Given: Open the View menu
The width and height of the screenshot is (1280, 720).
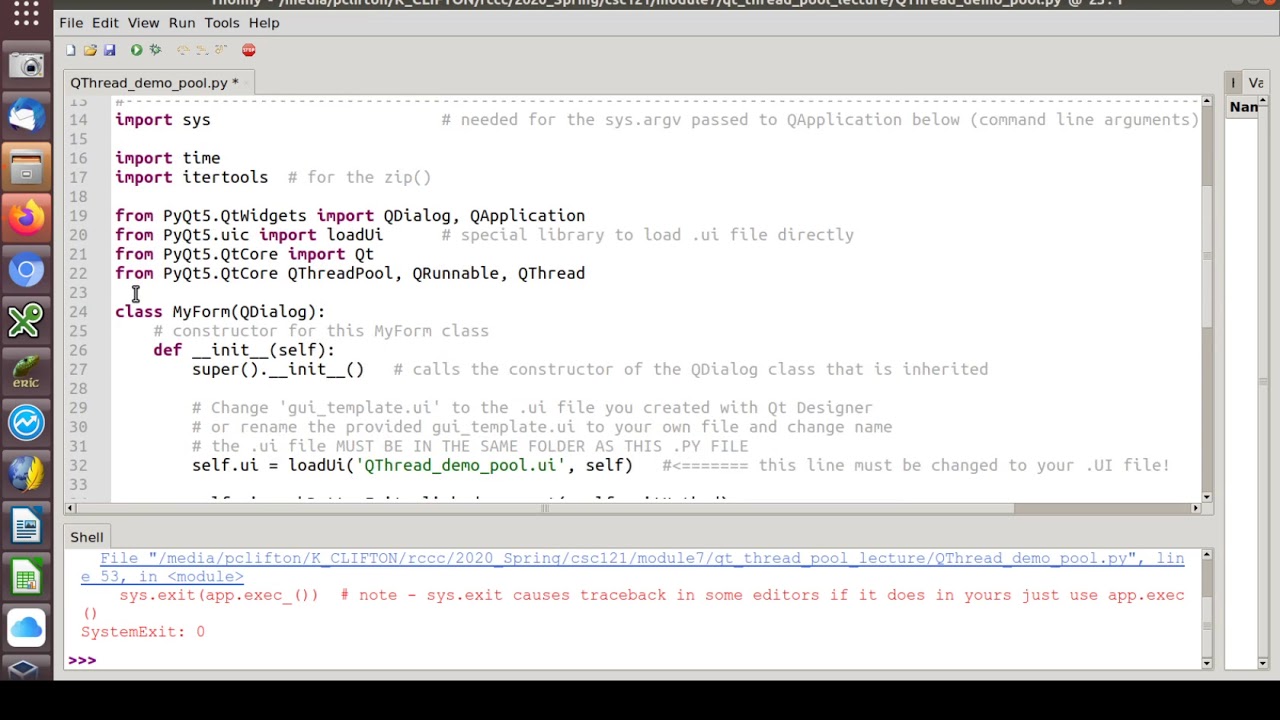Looking at the screenshot, I should point(143,22).
